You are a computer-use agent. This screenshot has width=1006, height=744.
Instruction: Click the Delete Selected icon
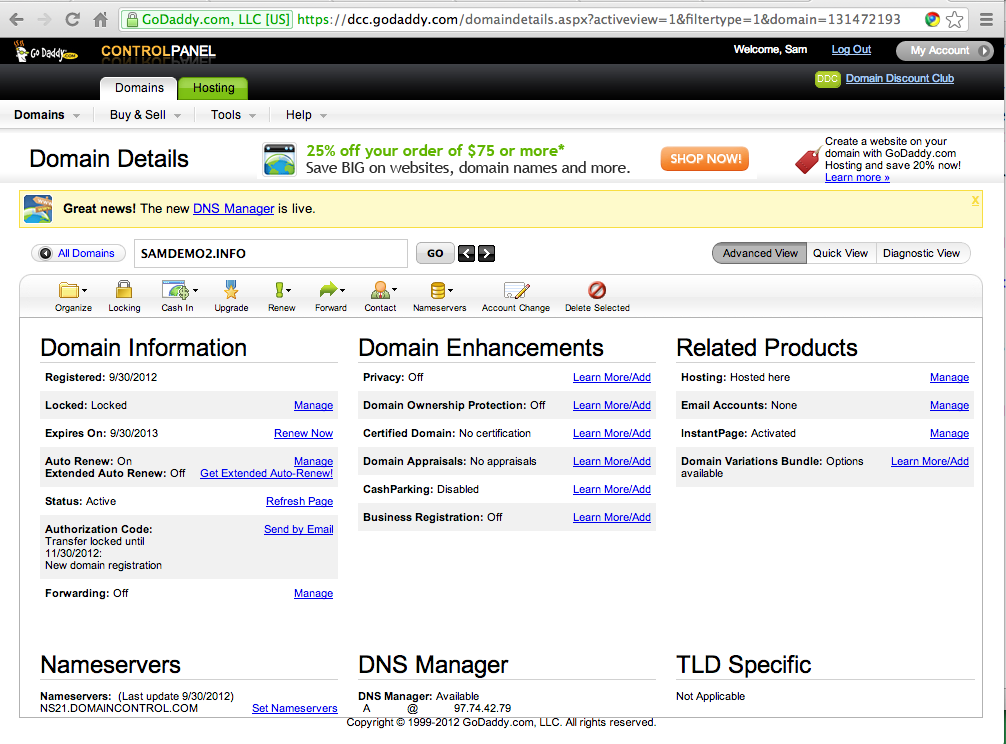point(597,290)
